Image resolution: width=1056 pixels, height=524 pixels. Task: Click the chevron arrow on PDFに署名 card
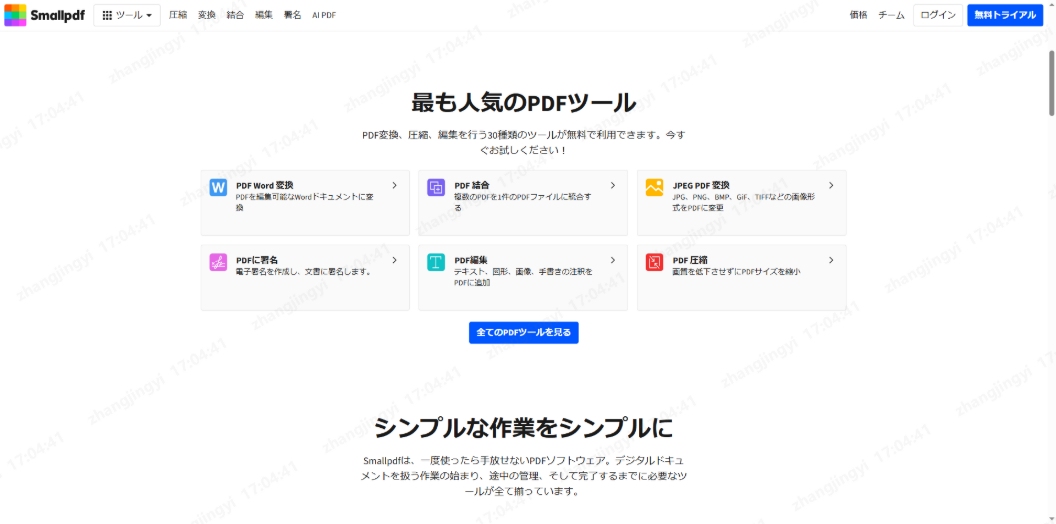point(395,260)
